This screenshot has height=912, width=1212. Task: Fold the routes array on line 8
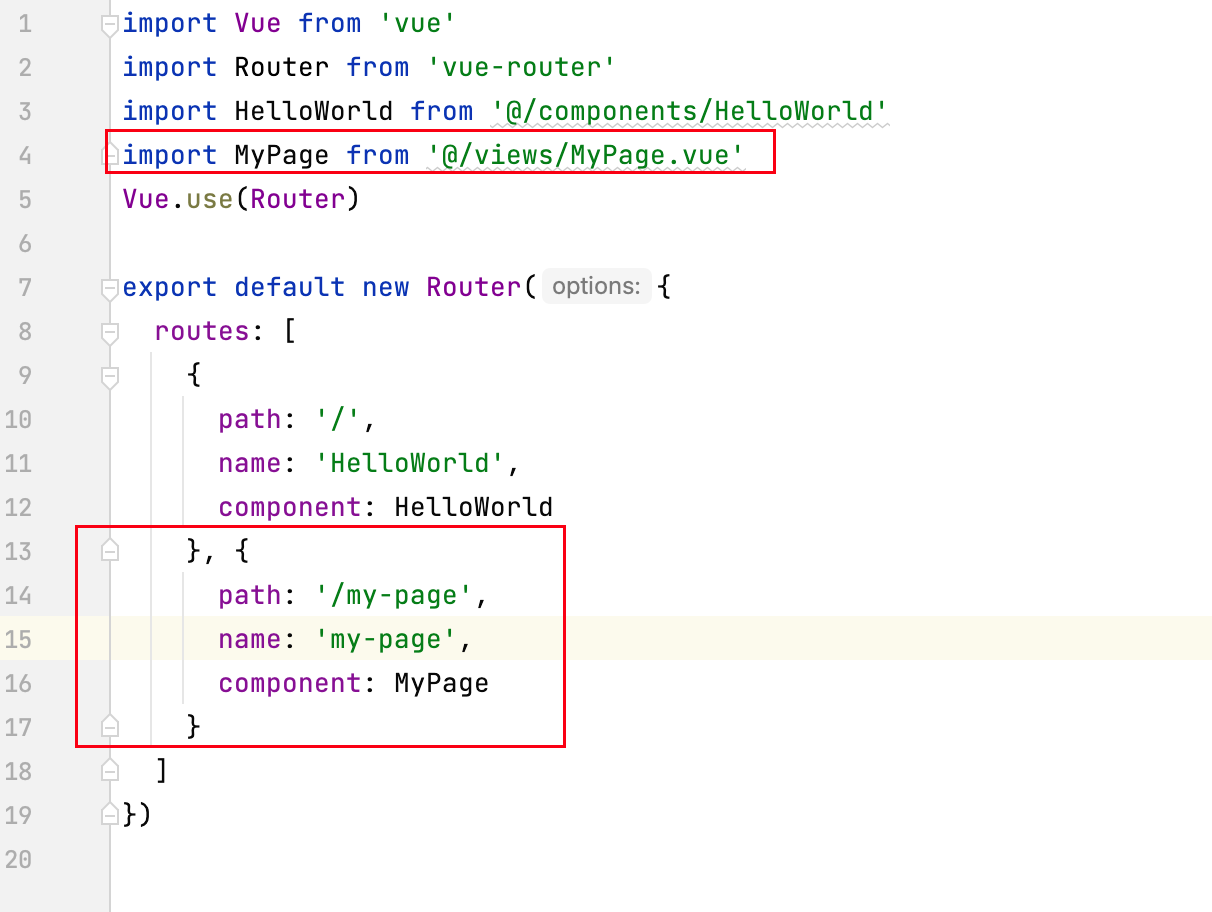click(110, 332)
